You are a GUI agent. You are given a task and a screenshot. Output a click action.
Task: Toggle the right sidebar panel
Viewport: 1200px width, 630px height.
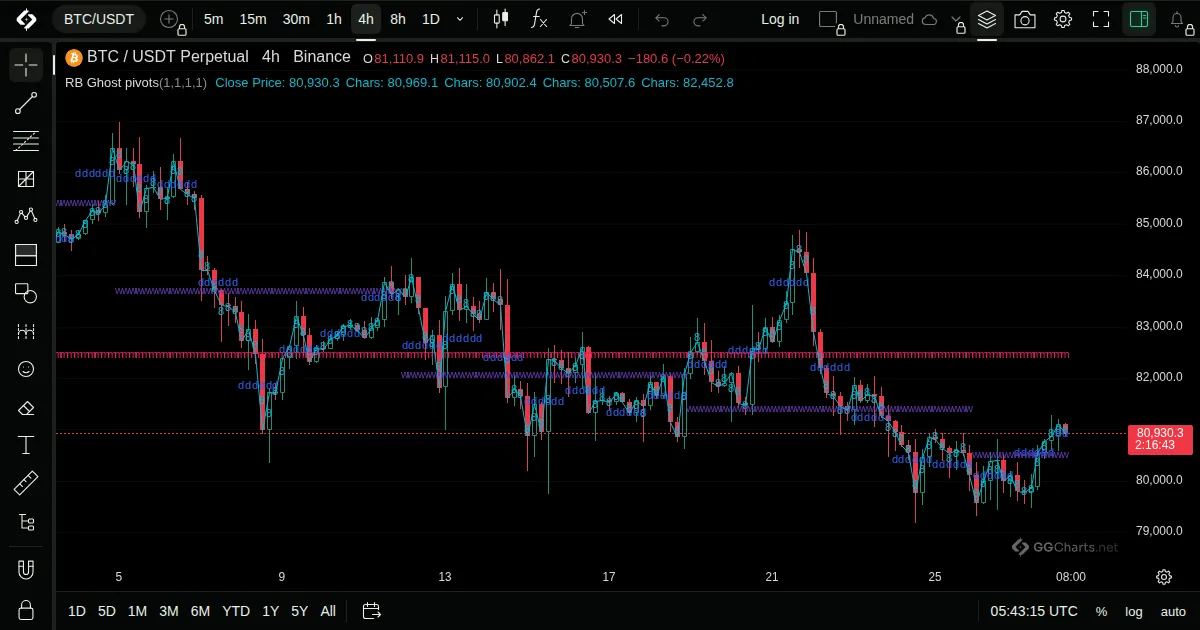coord(1137,19)
